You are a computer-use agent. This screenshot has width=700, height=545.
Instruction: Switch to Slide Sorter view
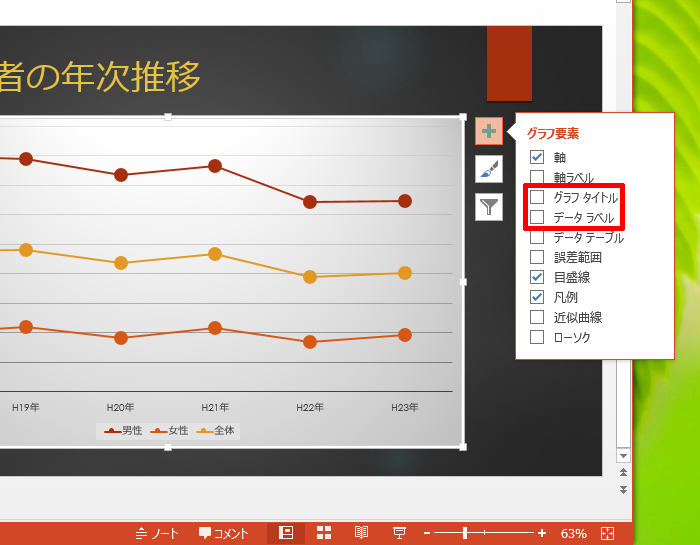point(324,533)
